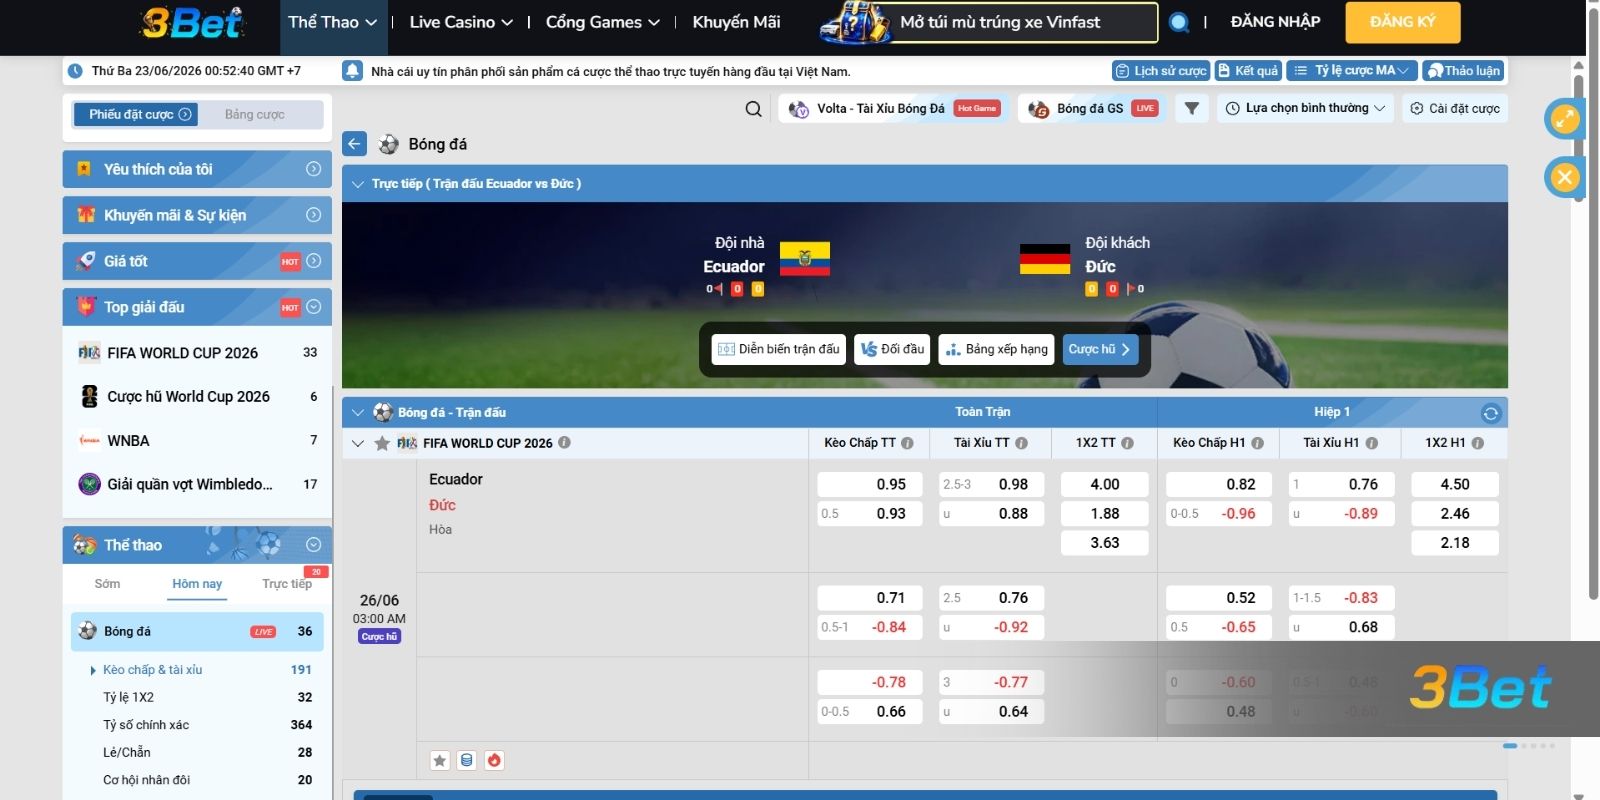This screenshot has height=800, width=1600.
Task: Open Lựa chọn bình thường dropdown
Action: tap(1305, 108)
